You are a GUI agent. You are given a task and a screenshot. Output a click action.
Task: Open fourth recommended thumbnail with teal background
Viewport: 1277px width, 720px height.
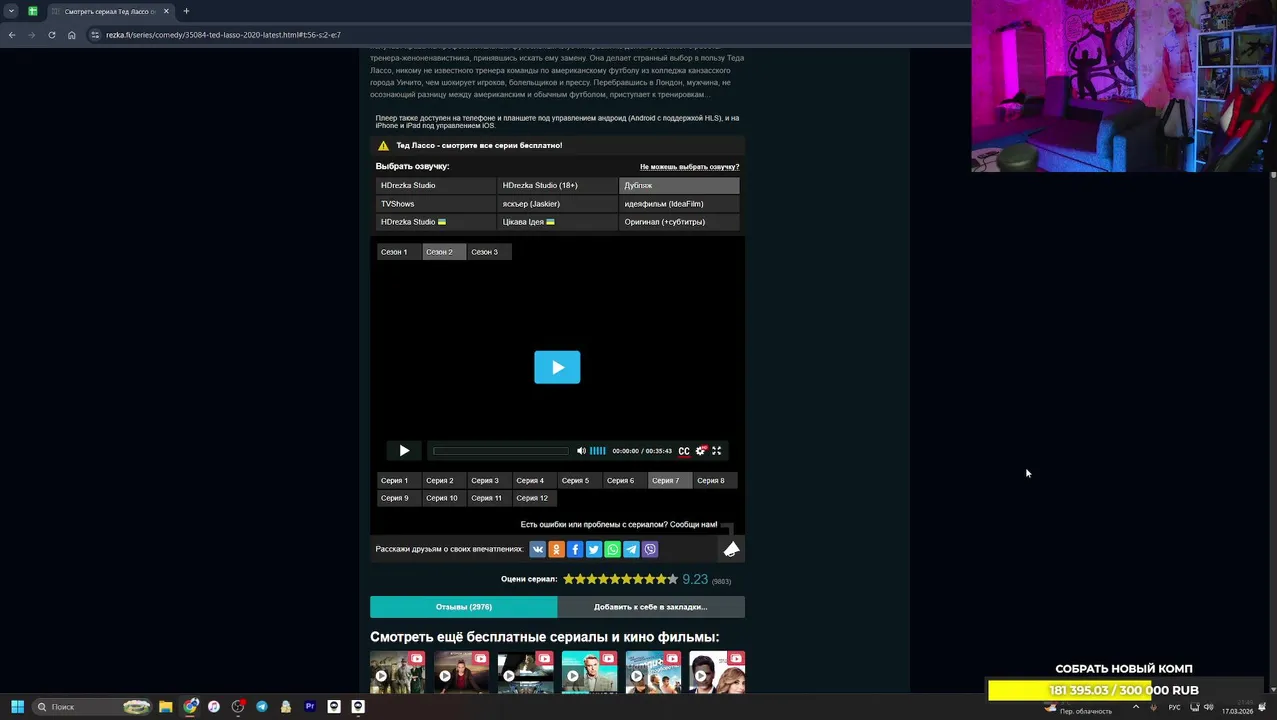click(x=589, y=672)
